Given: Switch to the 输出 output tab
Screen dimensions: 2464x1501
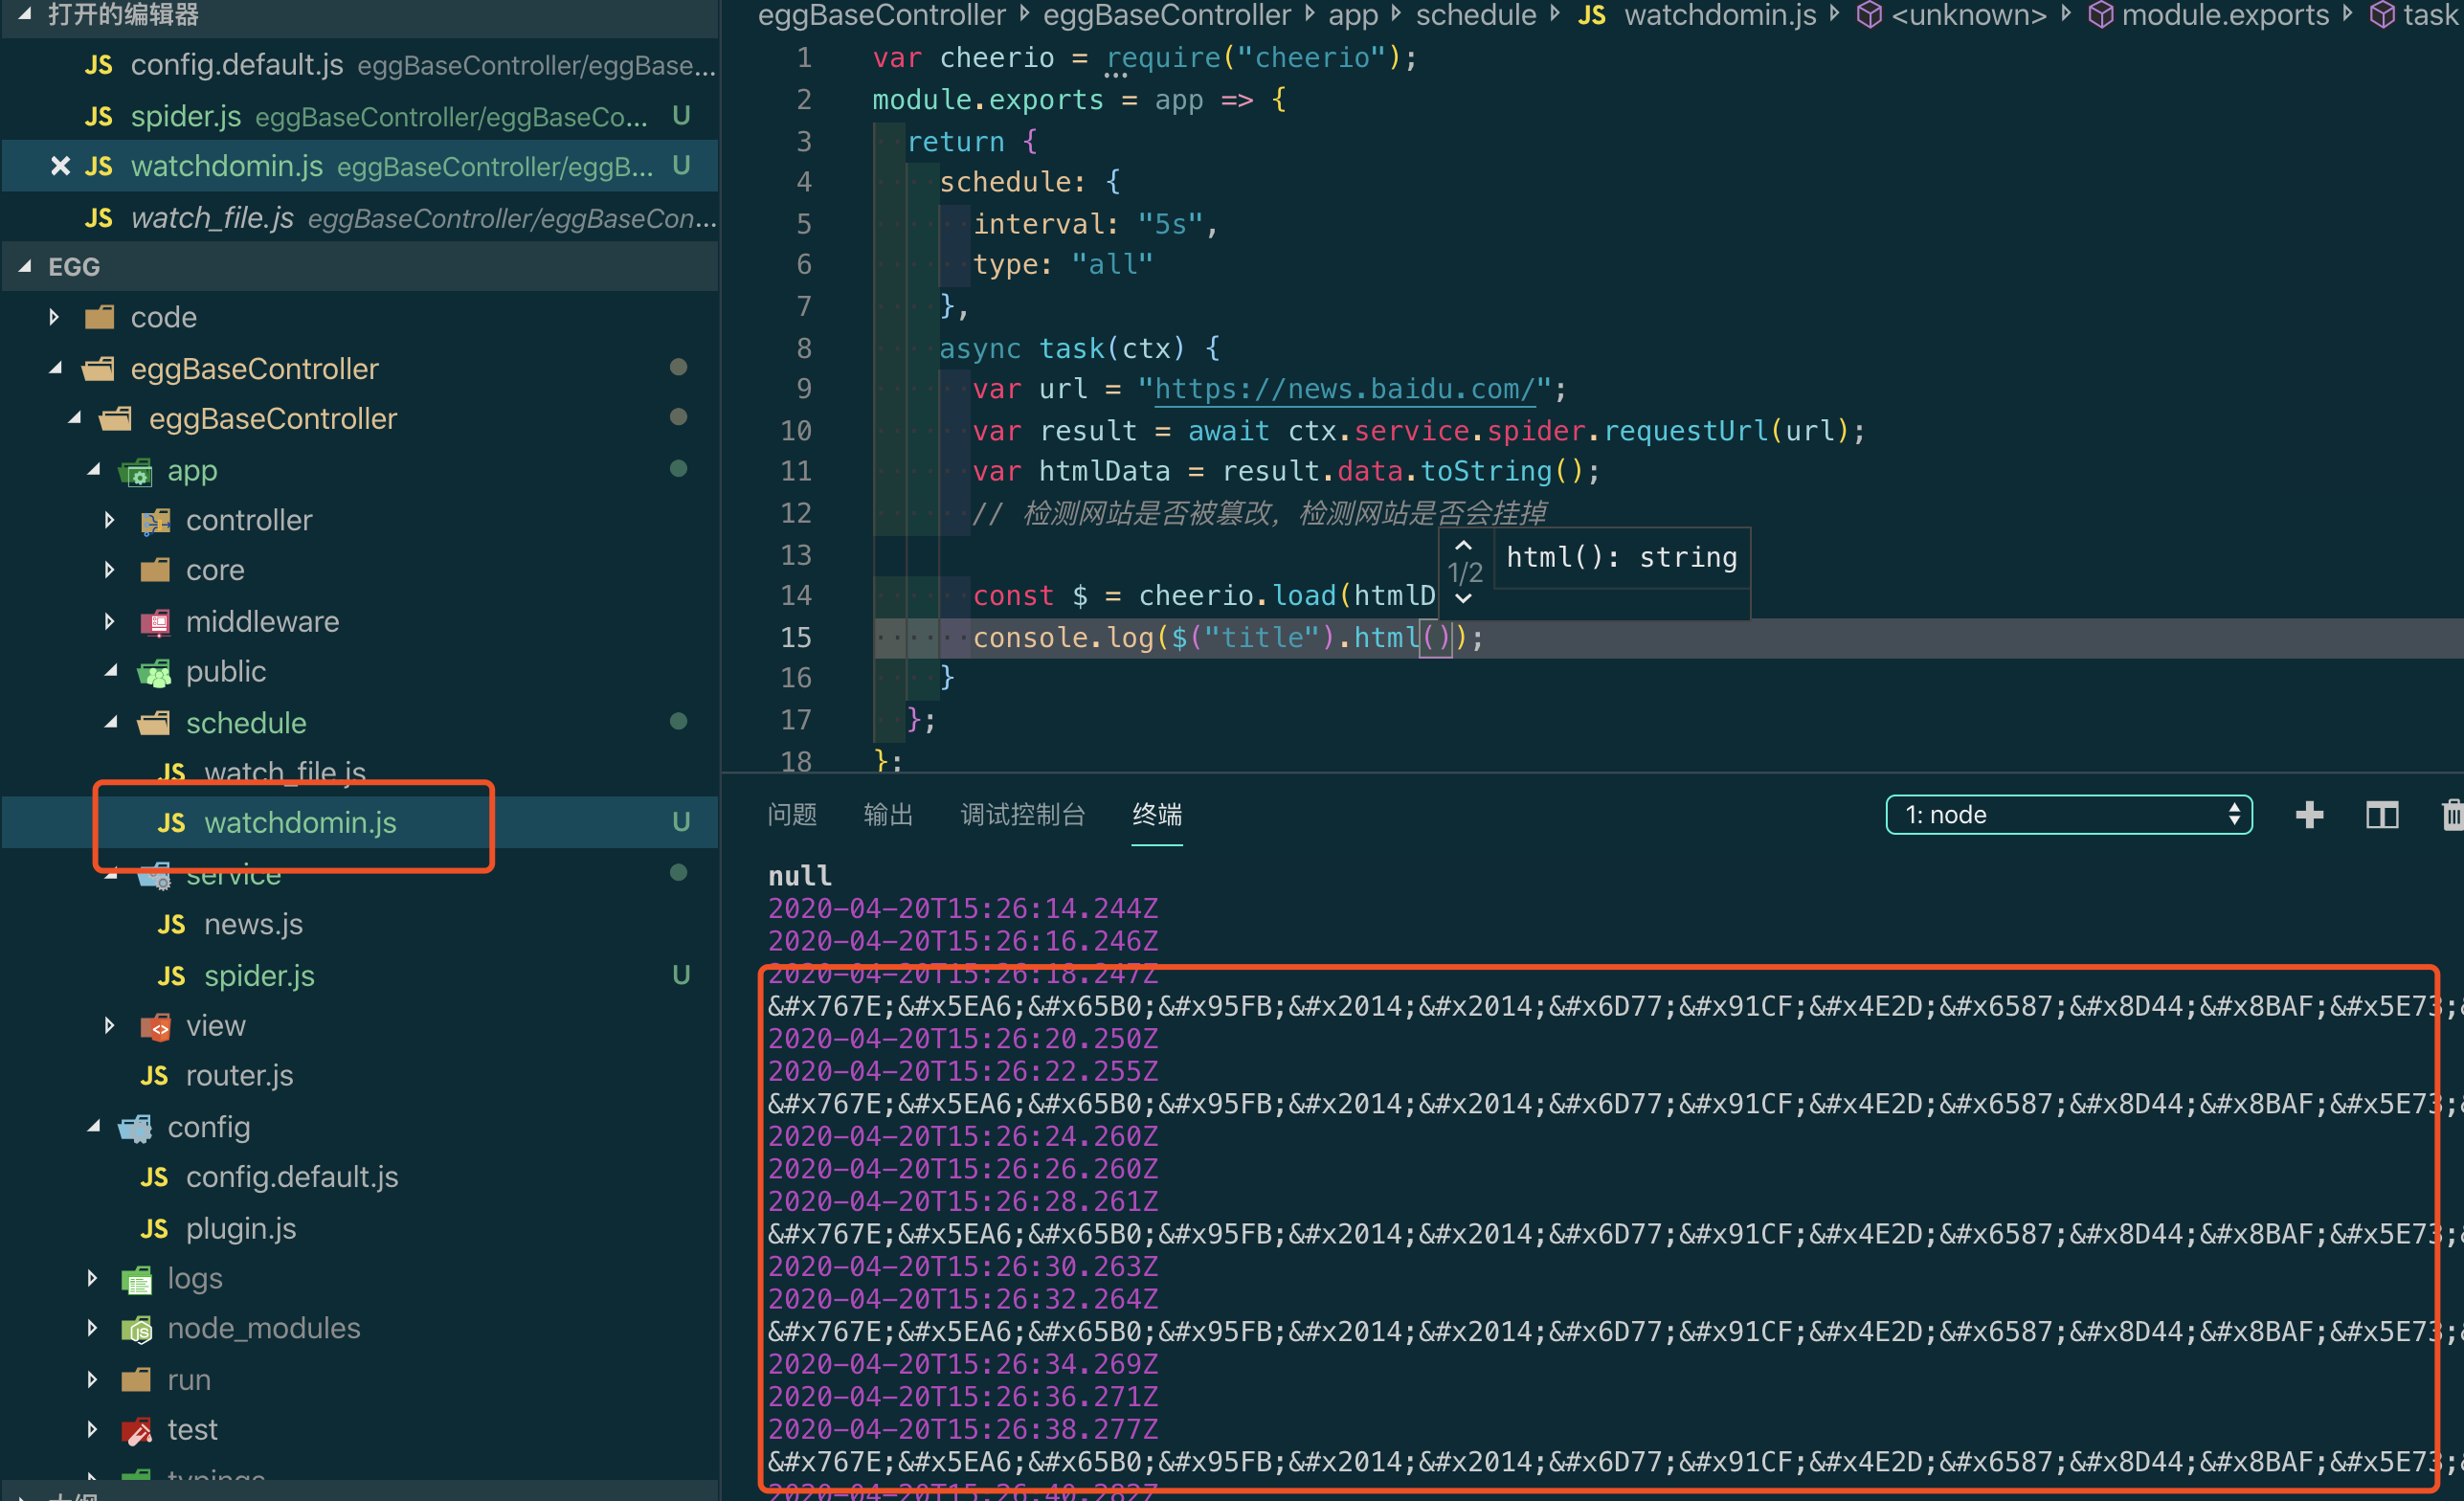Looking at the screenshot, I should click(888, 814).
